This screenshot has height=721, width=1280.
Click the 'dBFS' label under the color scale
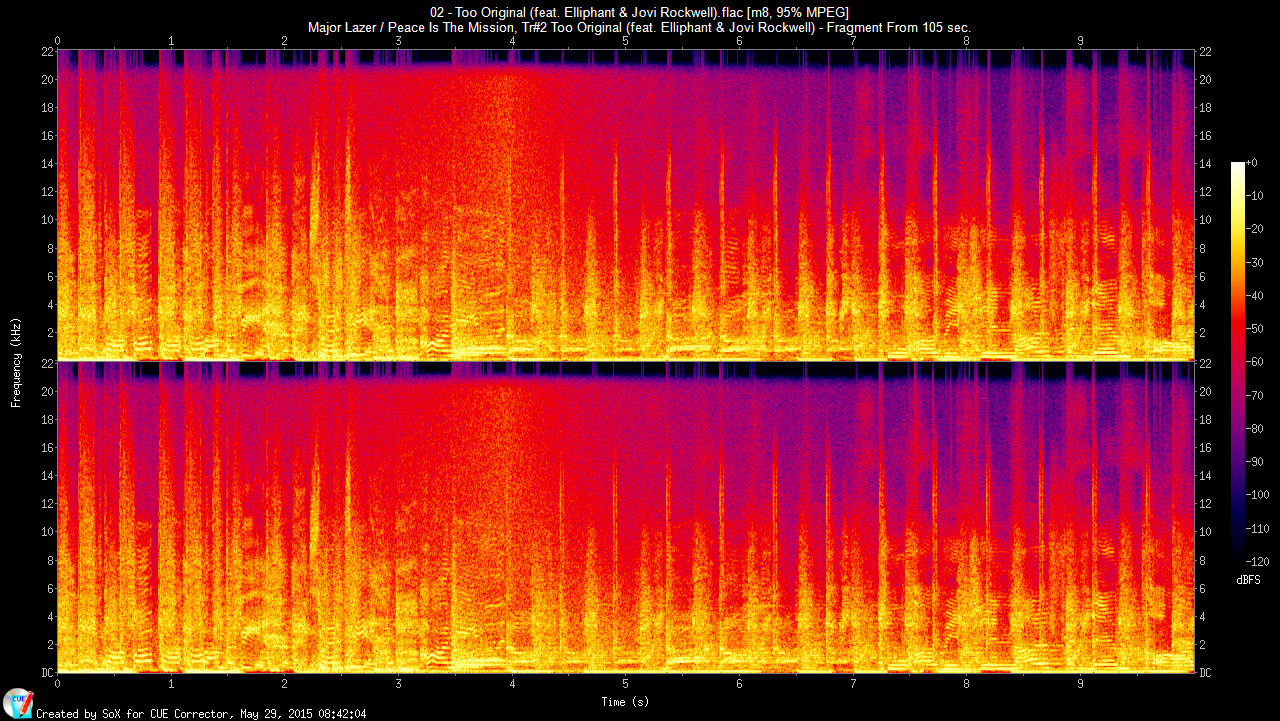[x=1248, y=580]
